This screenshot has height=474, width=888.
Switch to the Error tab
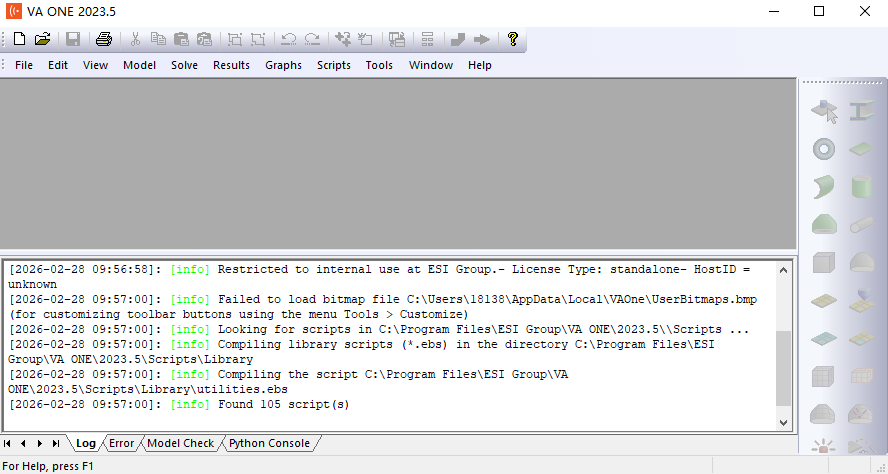[x=121, y=443]
